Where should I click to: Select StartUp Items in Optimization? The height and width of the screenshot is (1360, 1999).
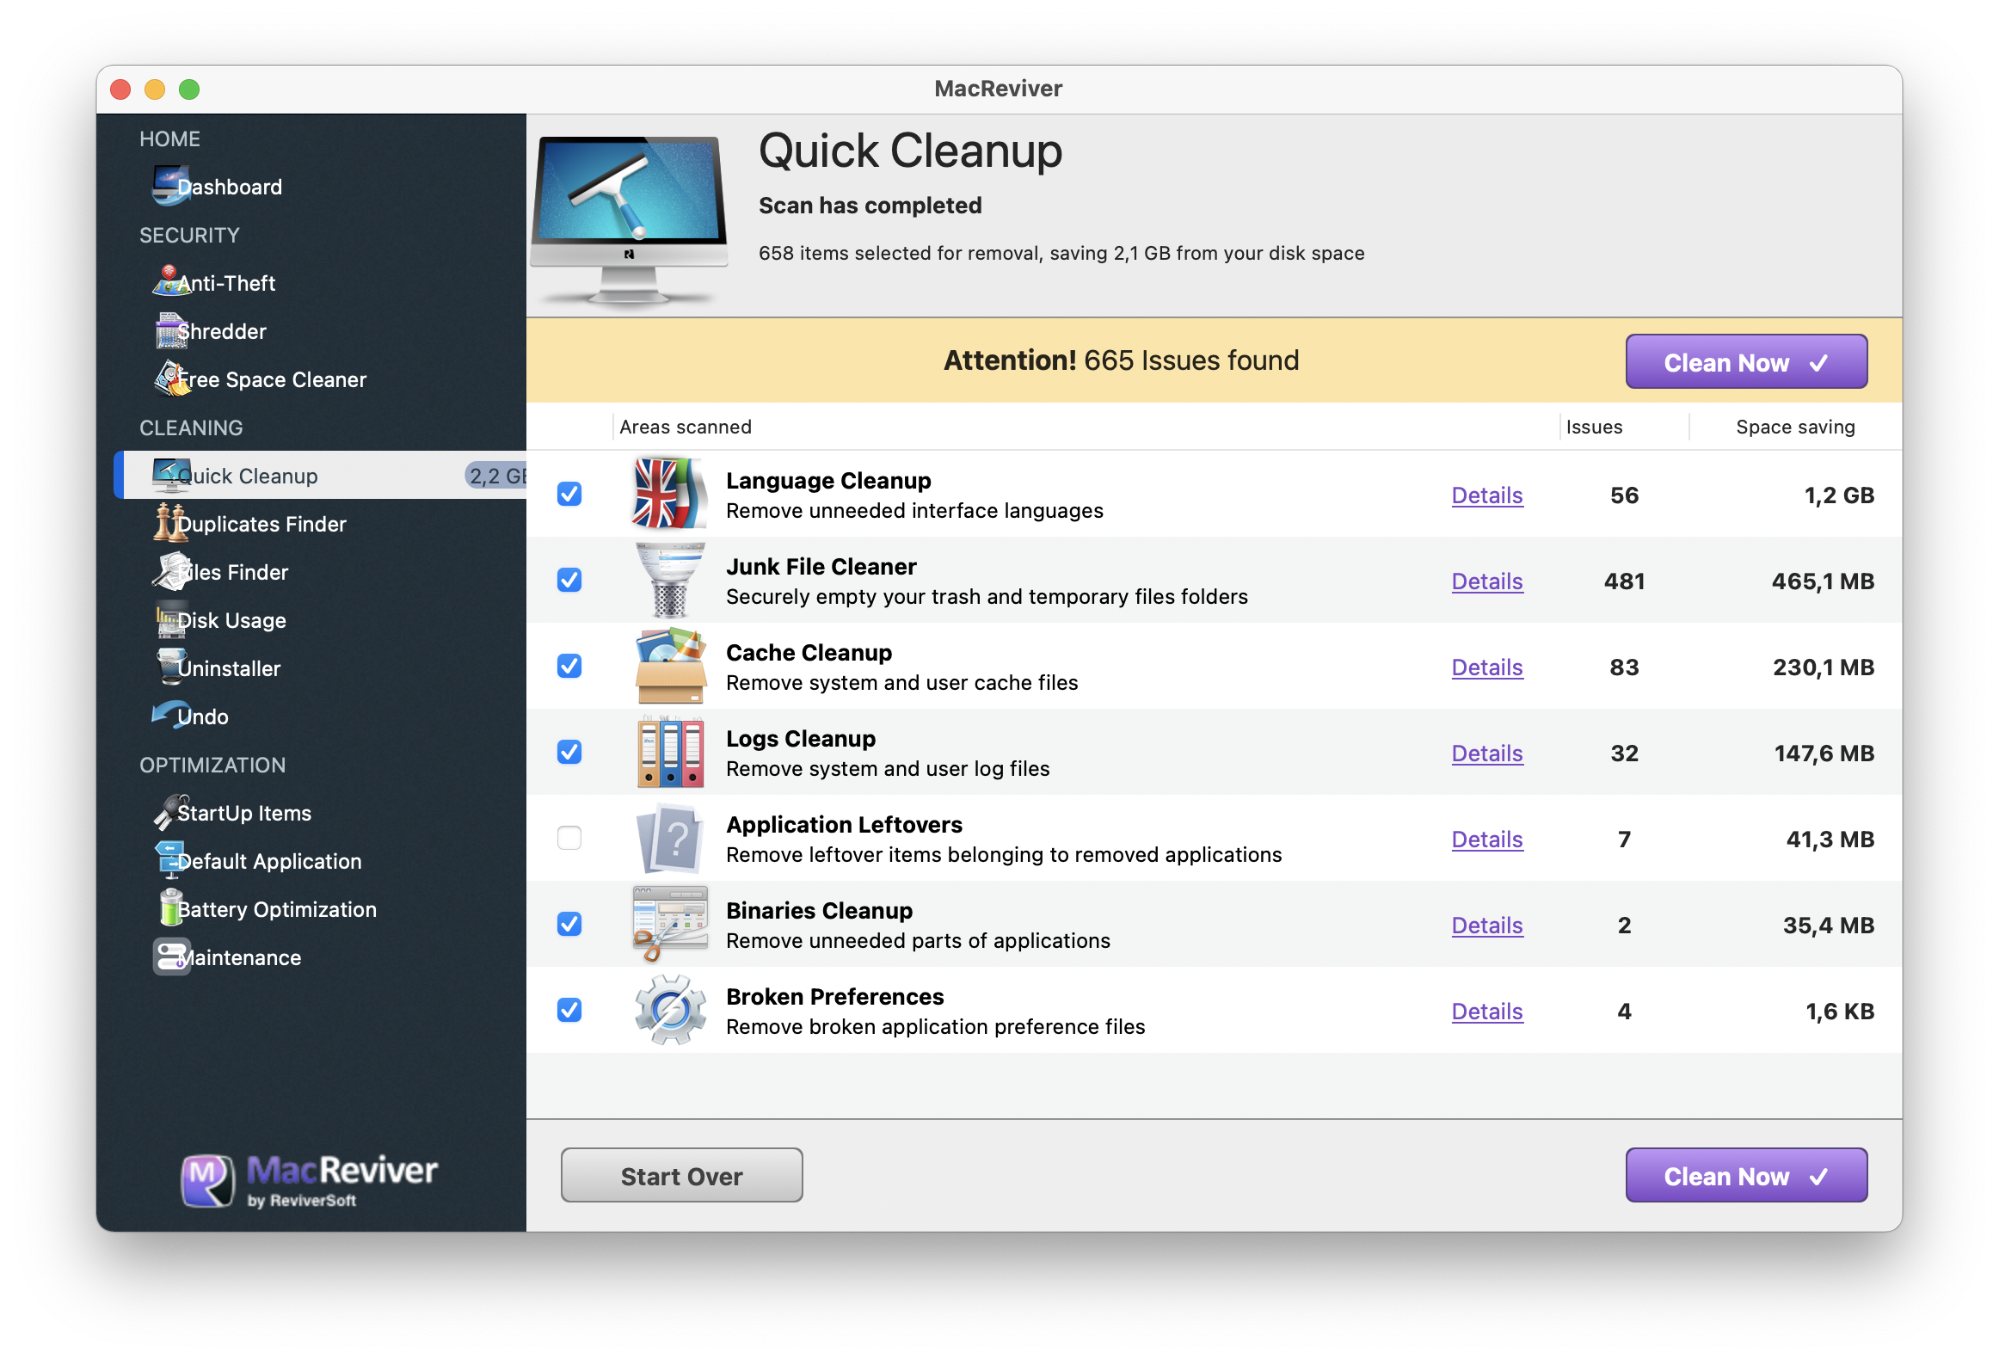coord(244,813)
